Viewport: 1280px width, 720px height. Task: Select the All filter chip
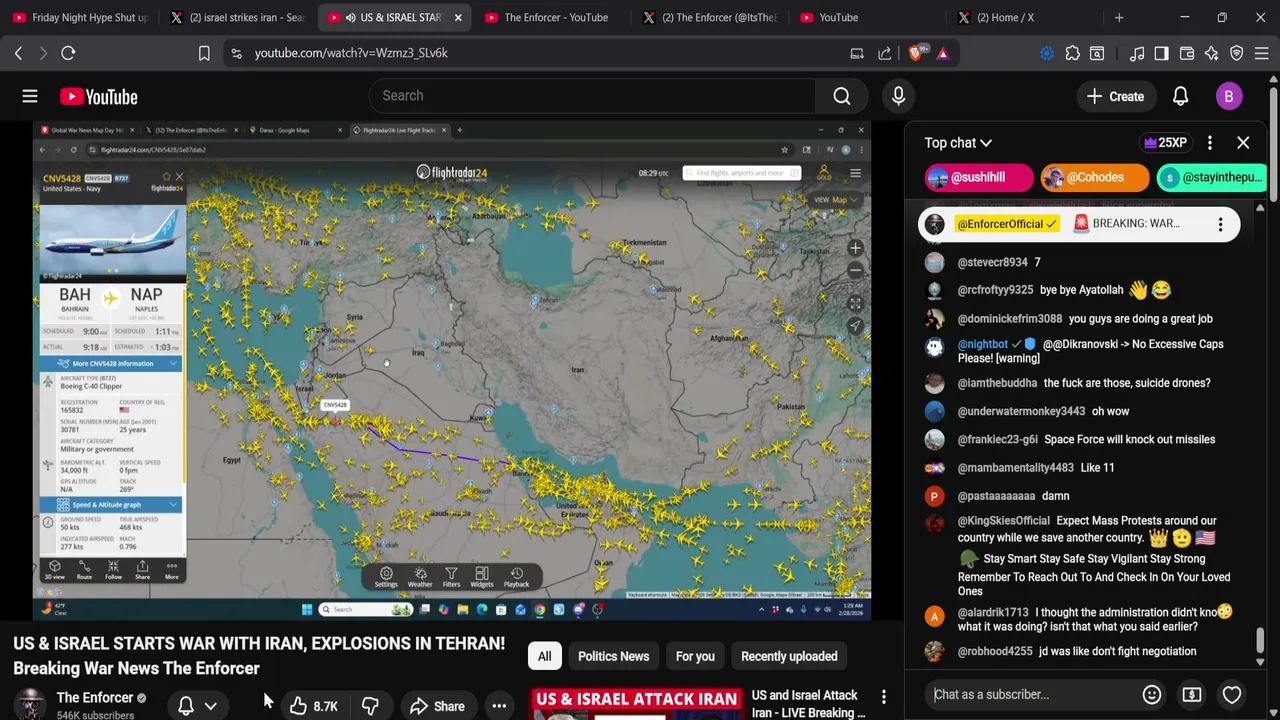pos(544,656)
